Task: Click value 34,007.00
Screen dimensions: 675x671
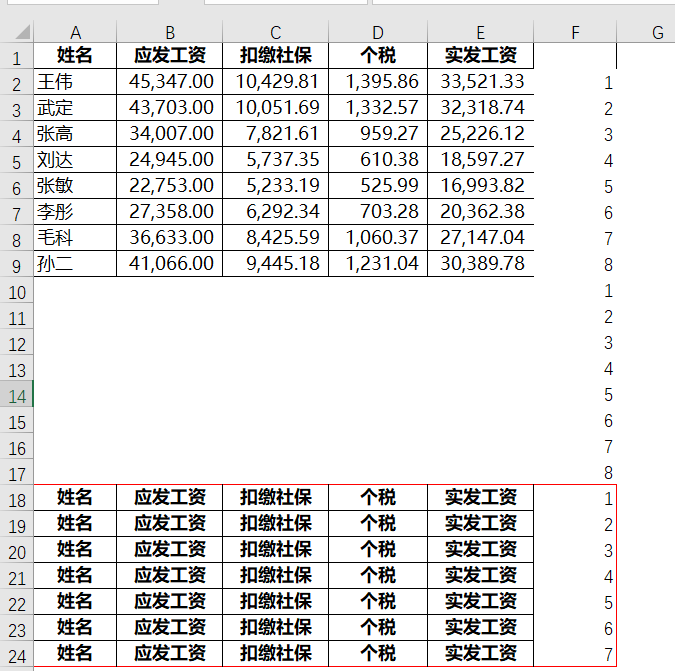Action: tap(170, 134)
